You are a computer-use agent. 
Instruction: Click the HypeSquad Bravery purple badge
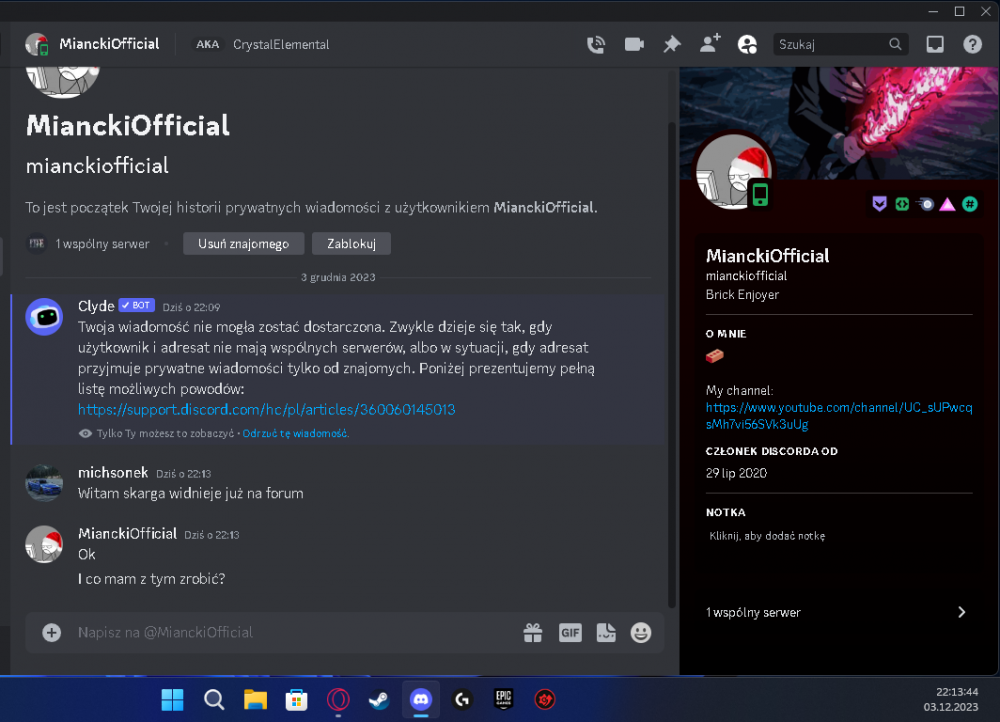pos(879,204)
